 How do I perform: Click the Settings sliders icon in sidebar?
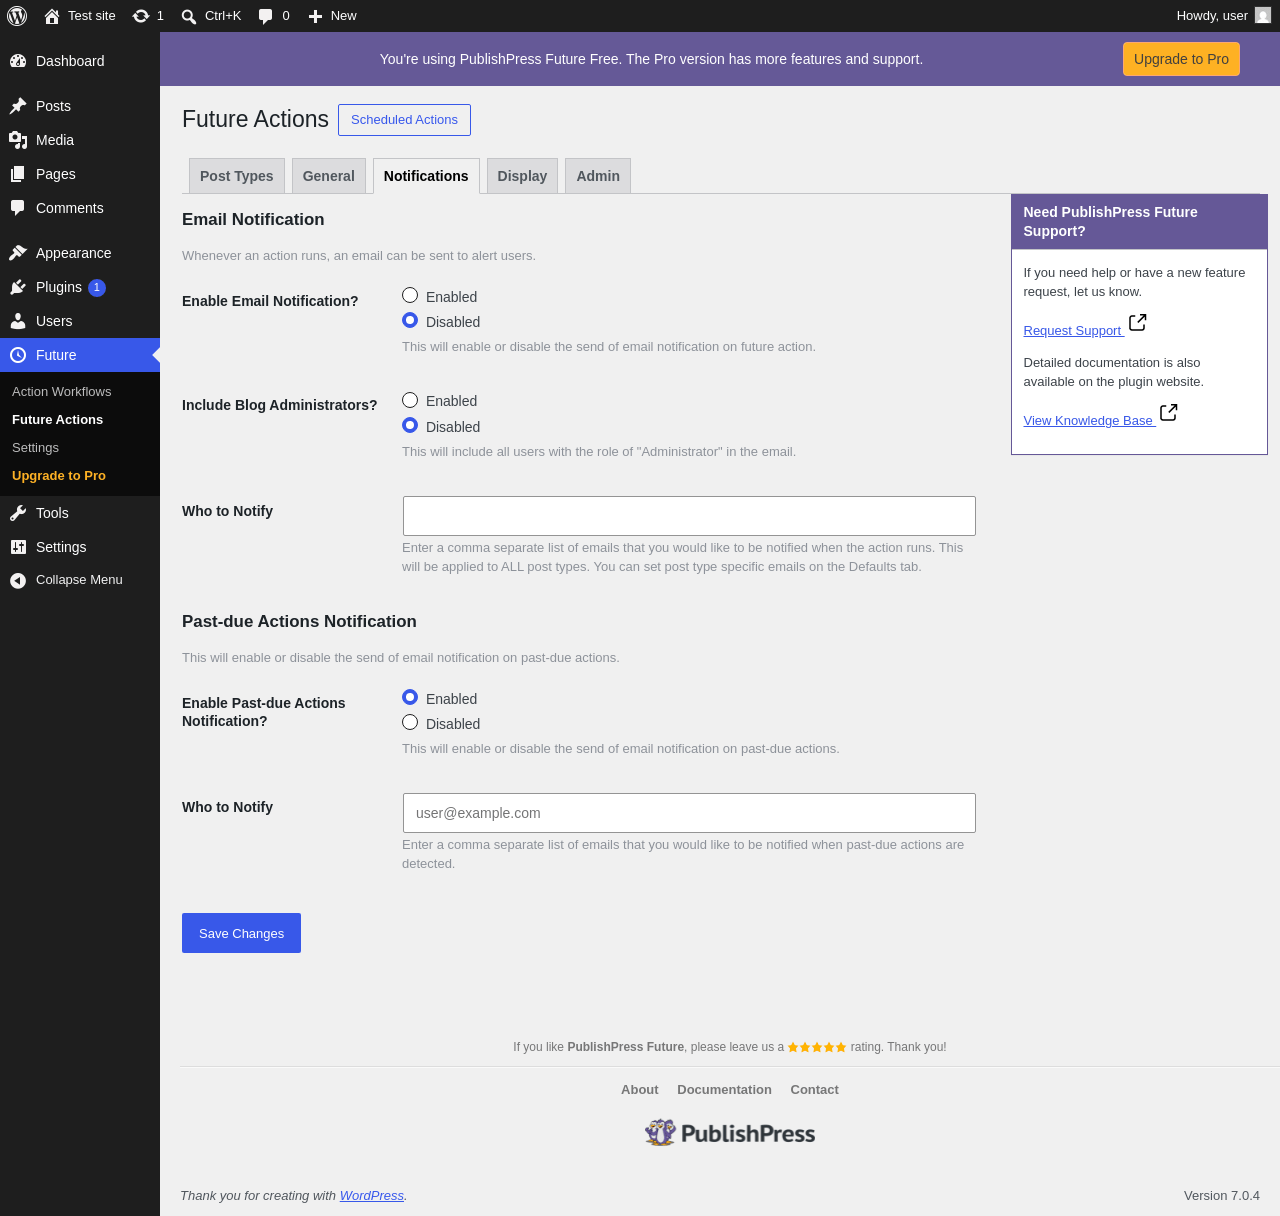coord(18,547)
